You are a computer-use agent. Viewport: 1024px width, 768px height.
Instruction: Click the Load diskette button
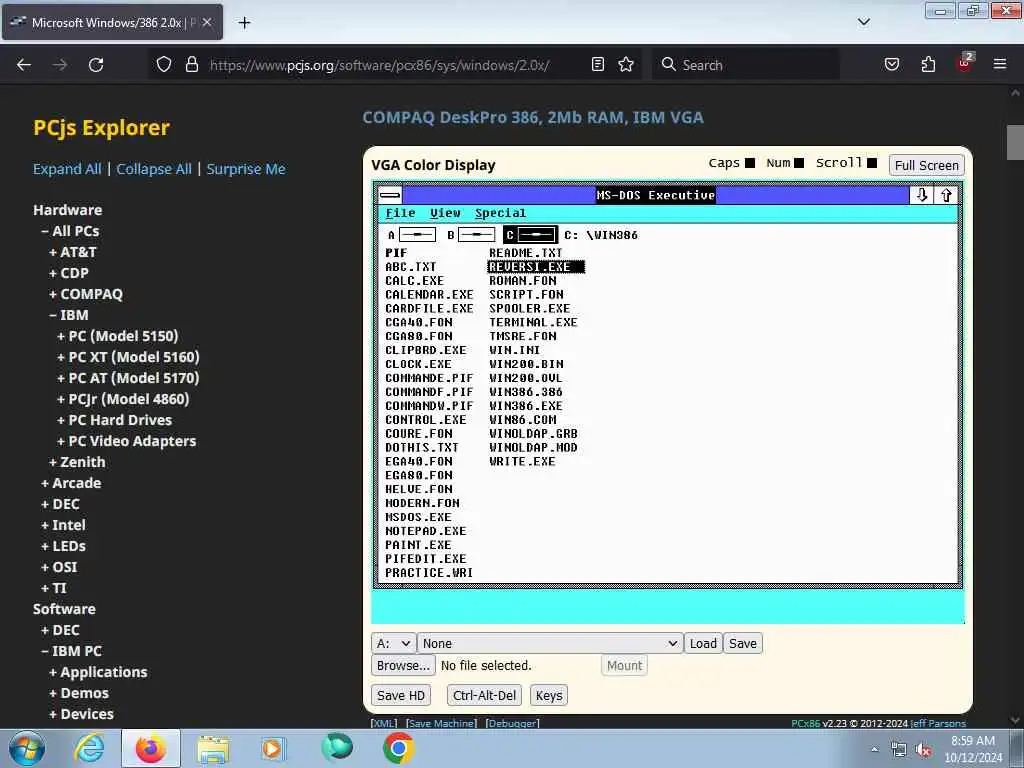coord(703,643)
